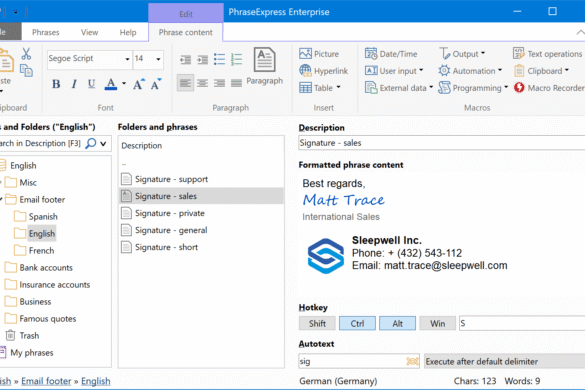Click the search magnifier icon
The width and height of the screenshot is (585, 390).
tap(91, 143)
